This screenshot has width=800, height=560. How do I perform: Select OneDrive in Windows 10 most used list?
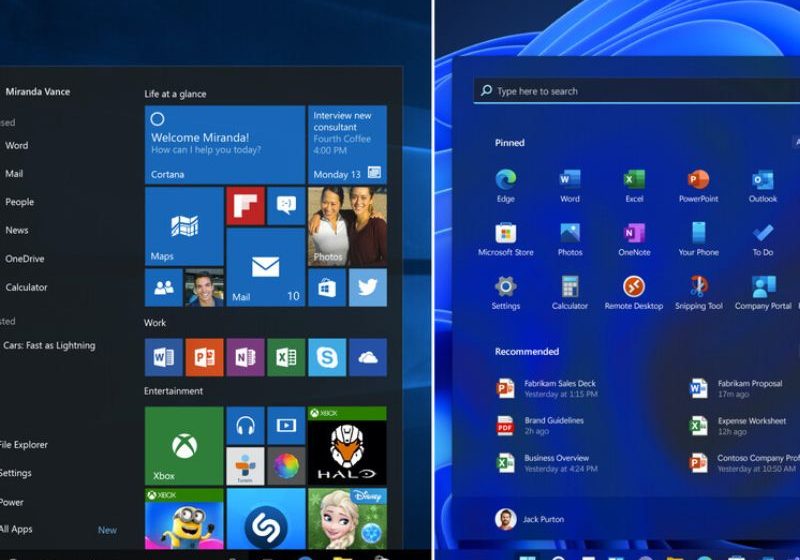(24, 259)
